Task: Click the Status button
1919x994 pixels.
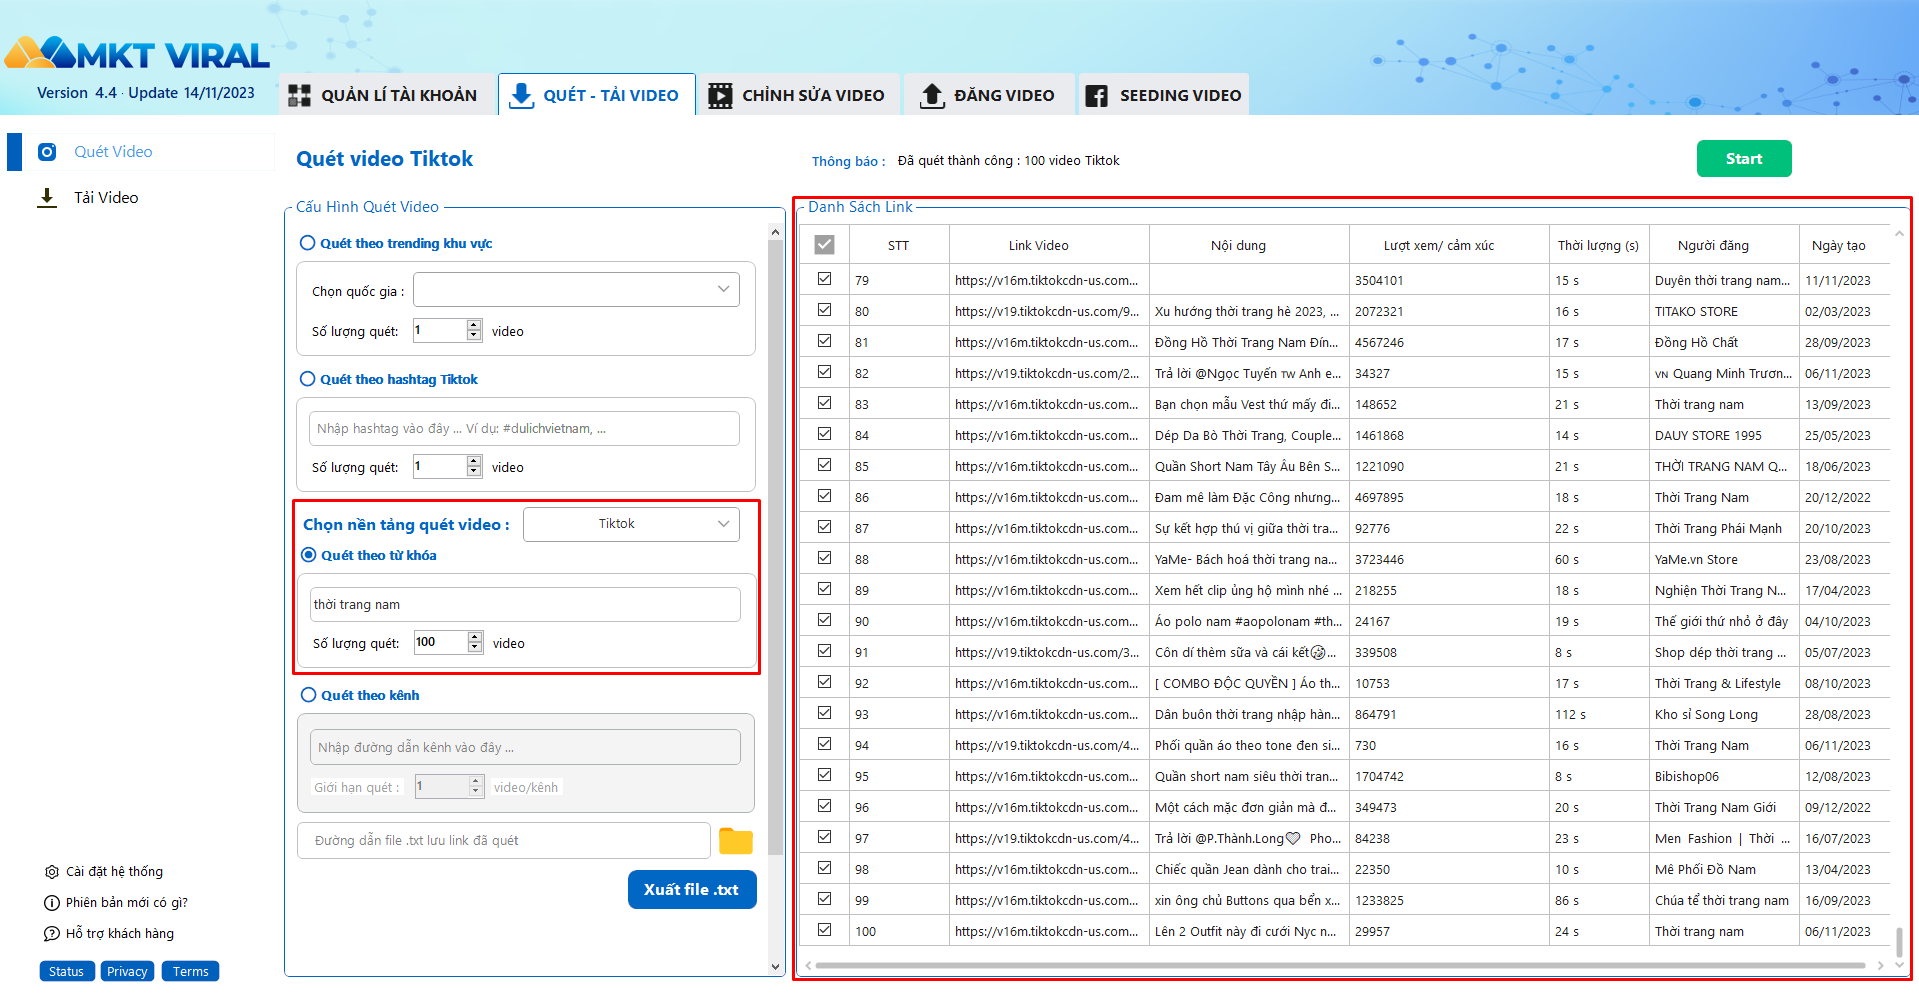Action: pyautogui.click(x=67, y=971)
